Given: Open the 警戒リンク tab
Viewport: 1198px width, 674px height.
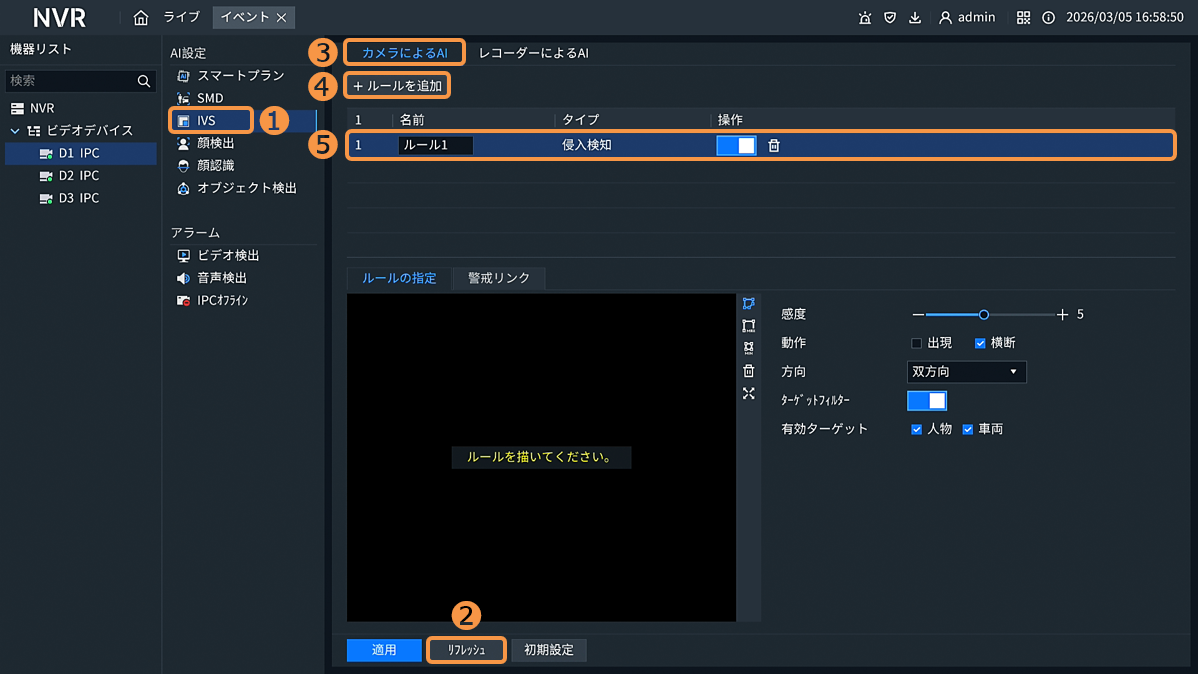Looking at the screenshot, I should pos(498,278).
